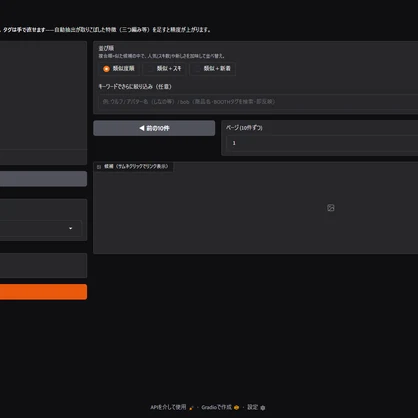Click the orange submit button
The width and height of the screenshot is (418, 418).
click(x=43, y=292)
